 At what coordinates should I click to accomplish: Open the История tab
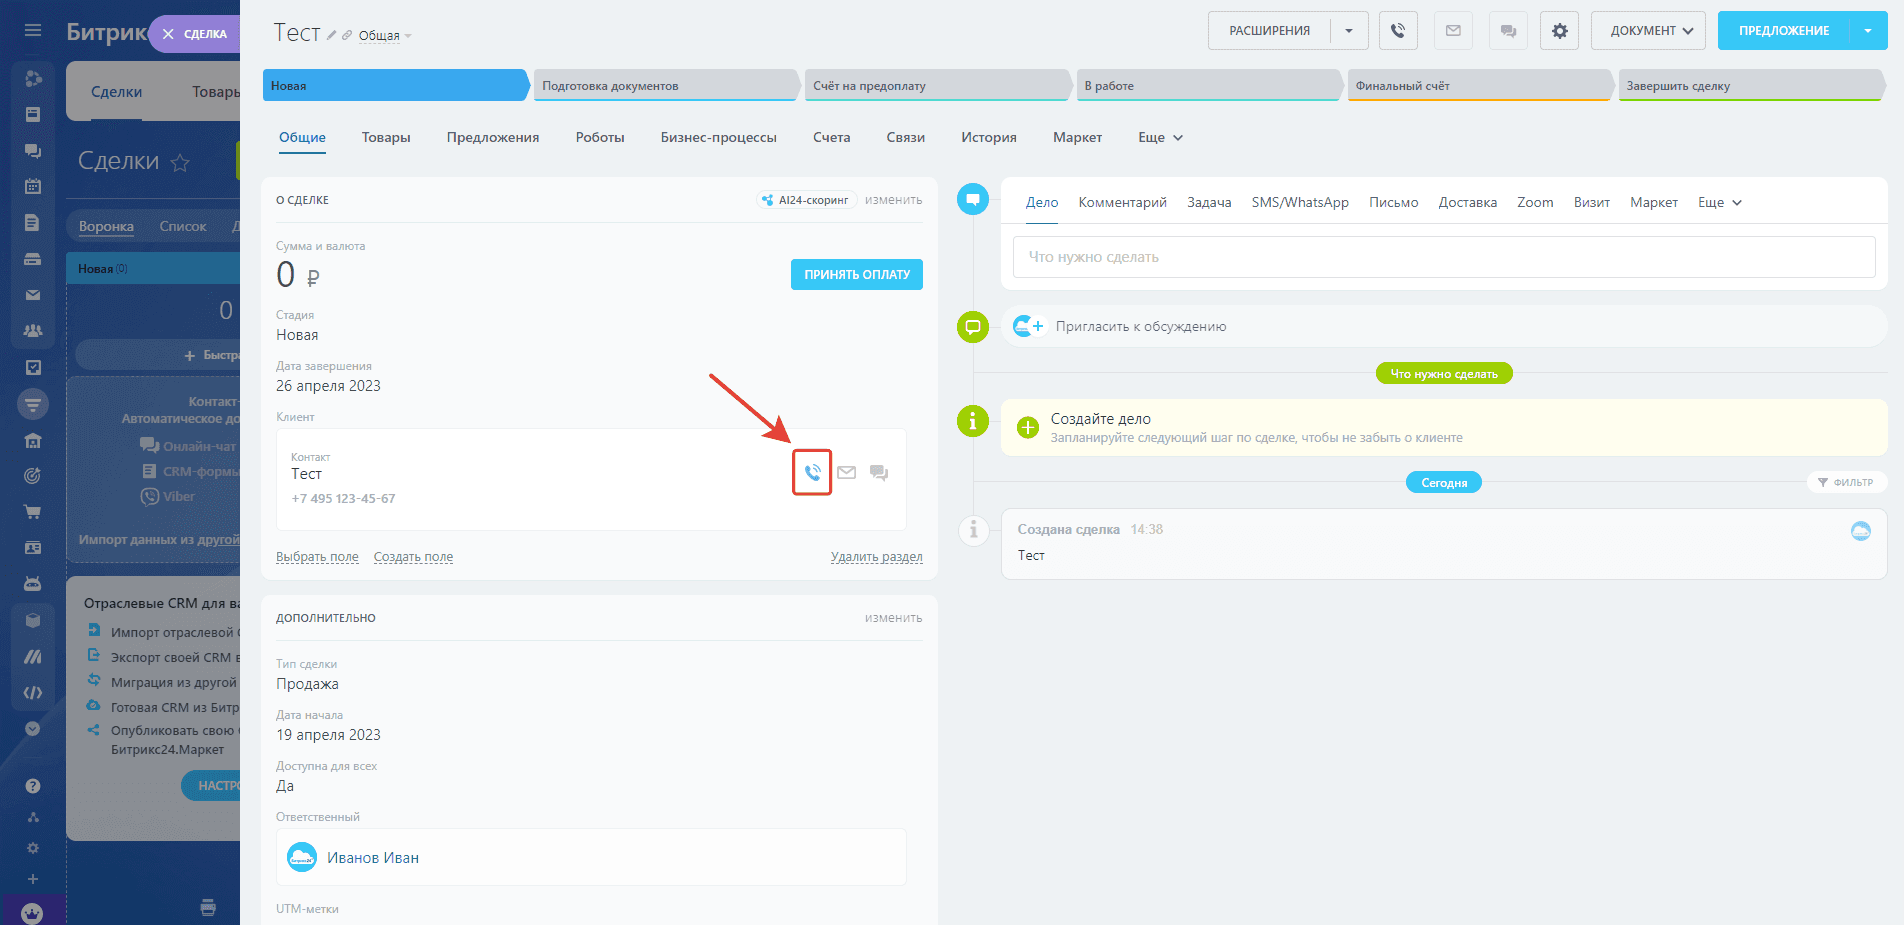988,138
